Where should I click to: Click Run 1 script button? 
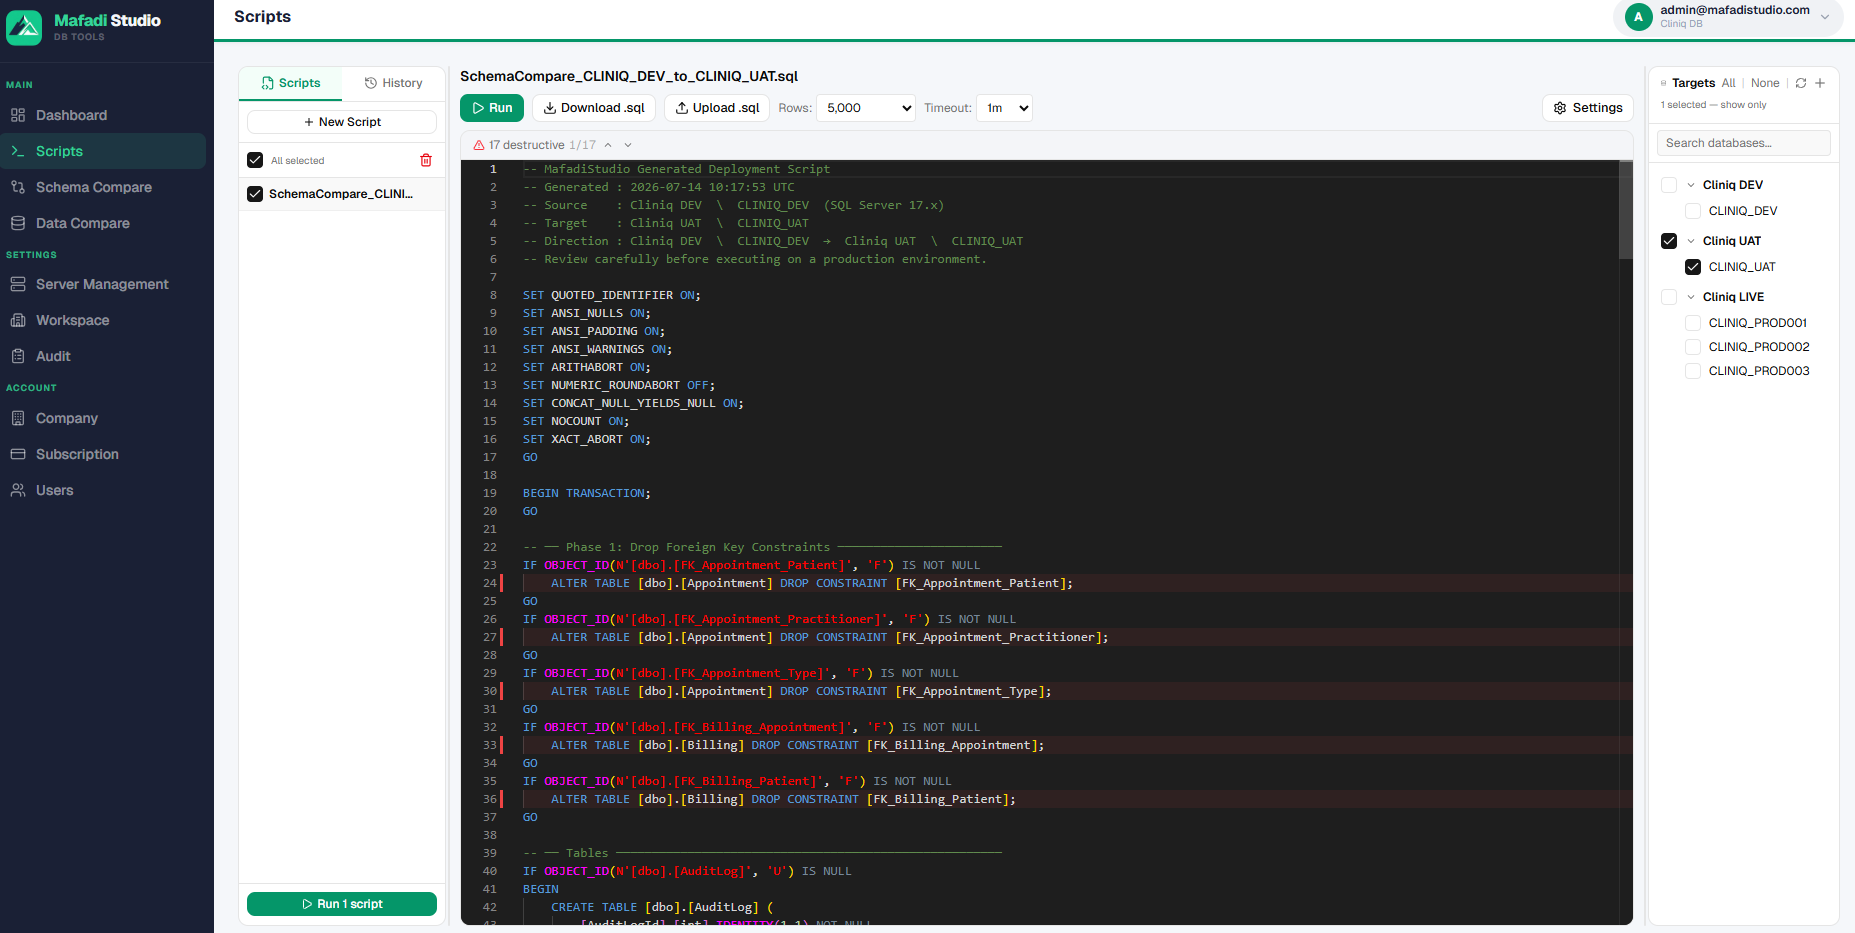tap(342, 904)
